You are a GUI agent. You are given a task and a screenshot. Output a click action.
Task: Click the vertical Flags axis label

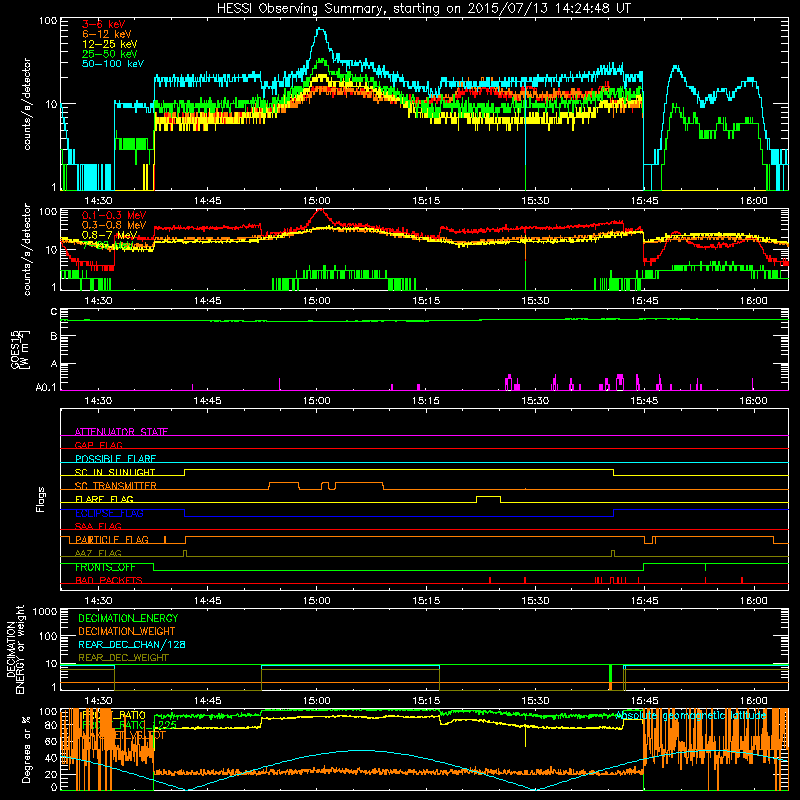pos(41,499)
